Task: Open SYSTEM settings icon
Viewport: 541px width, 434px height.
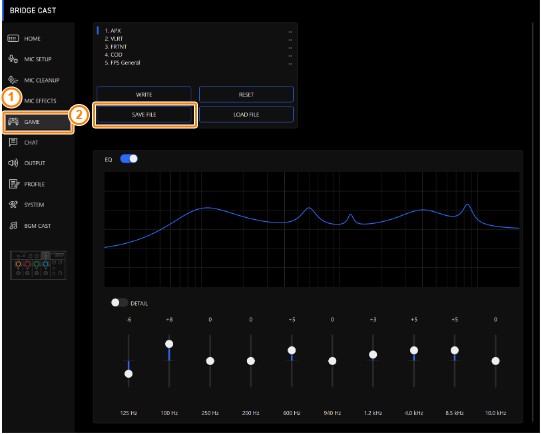Action: 13,205
